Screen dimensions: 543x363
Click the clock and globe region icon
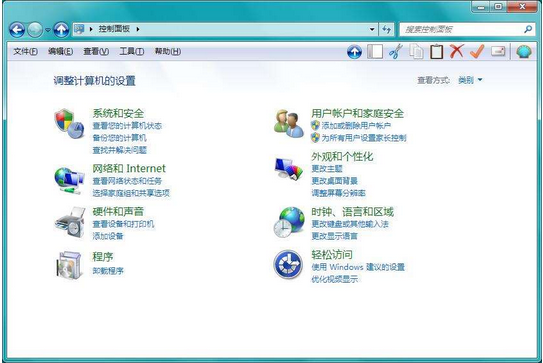point(289,222)
